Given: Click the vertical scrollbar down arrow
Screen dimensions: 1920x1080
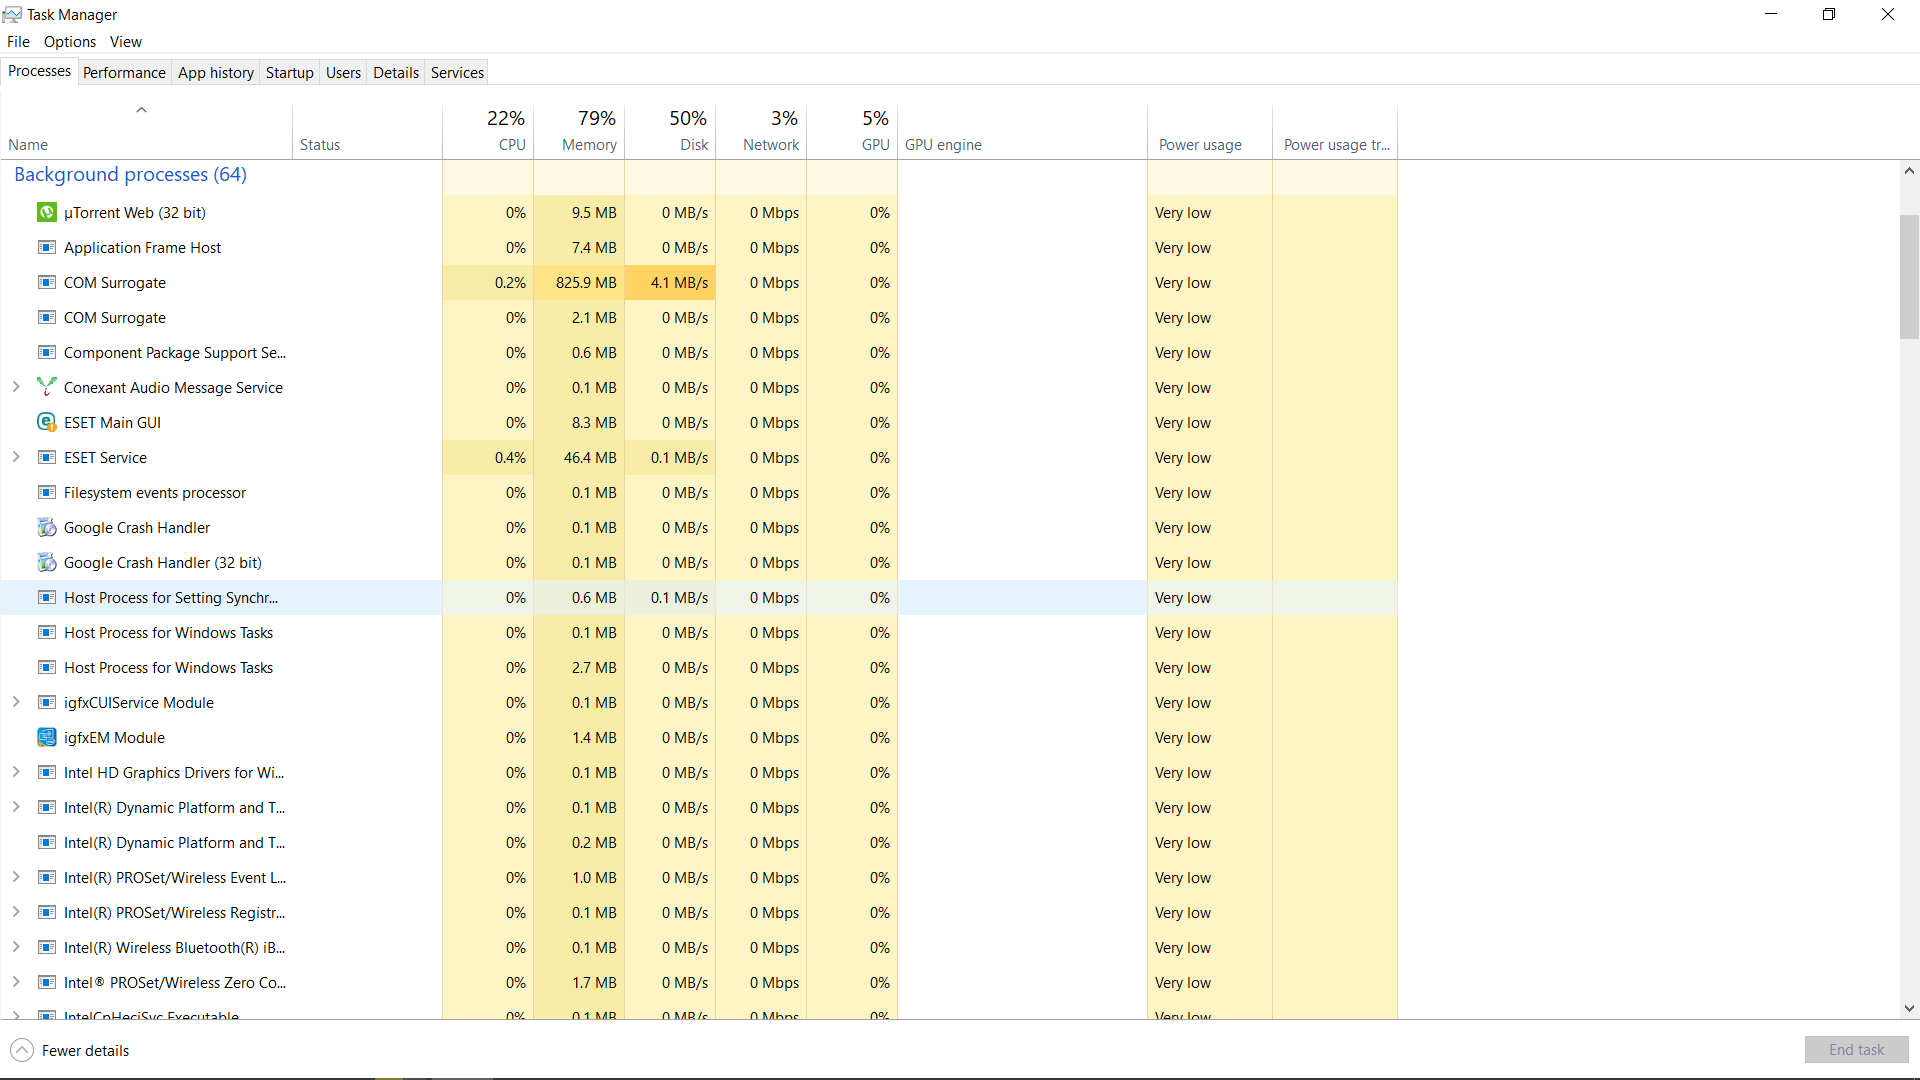Looking at the screenshot, I should 1909,1009.
